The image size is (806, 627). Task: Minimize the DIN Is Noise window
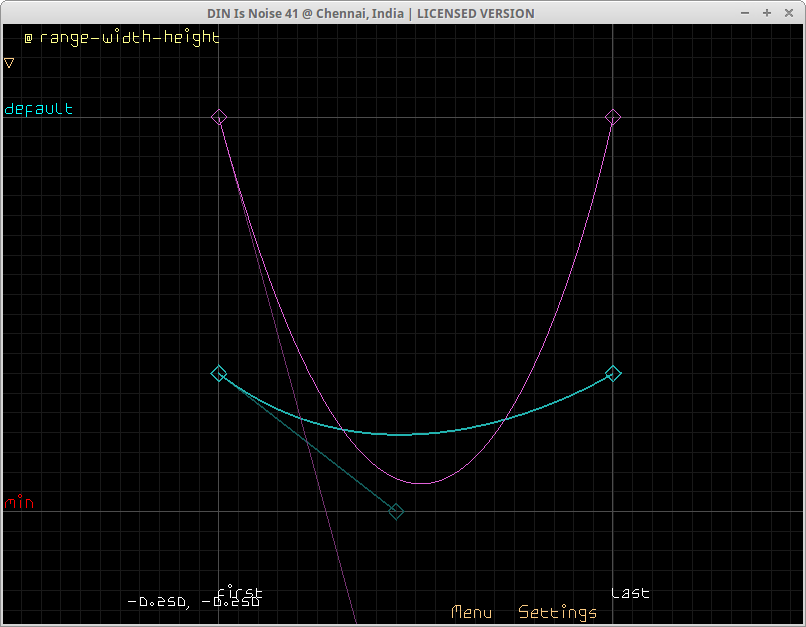tap(745, 13)
